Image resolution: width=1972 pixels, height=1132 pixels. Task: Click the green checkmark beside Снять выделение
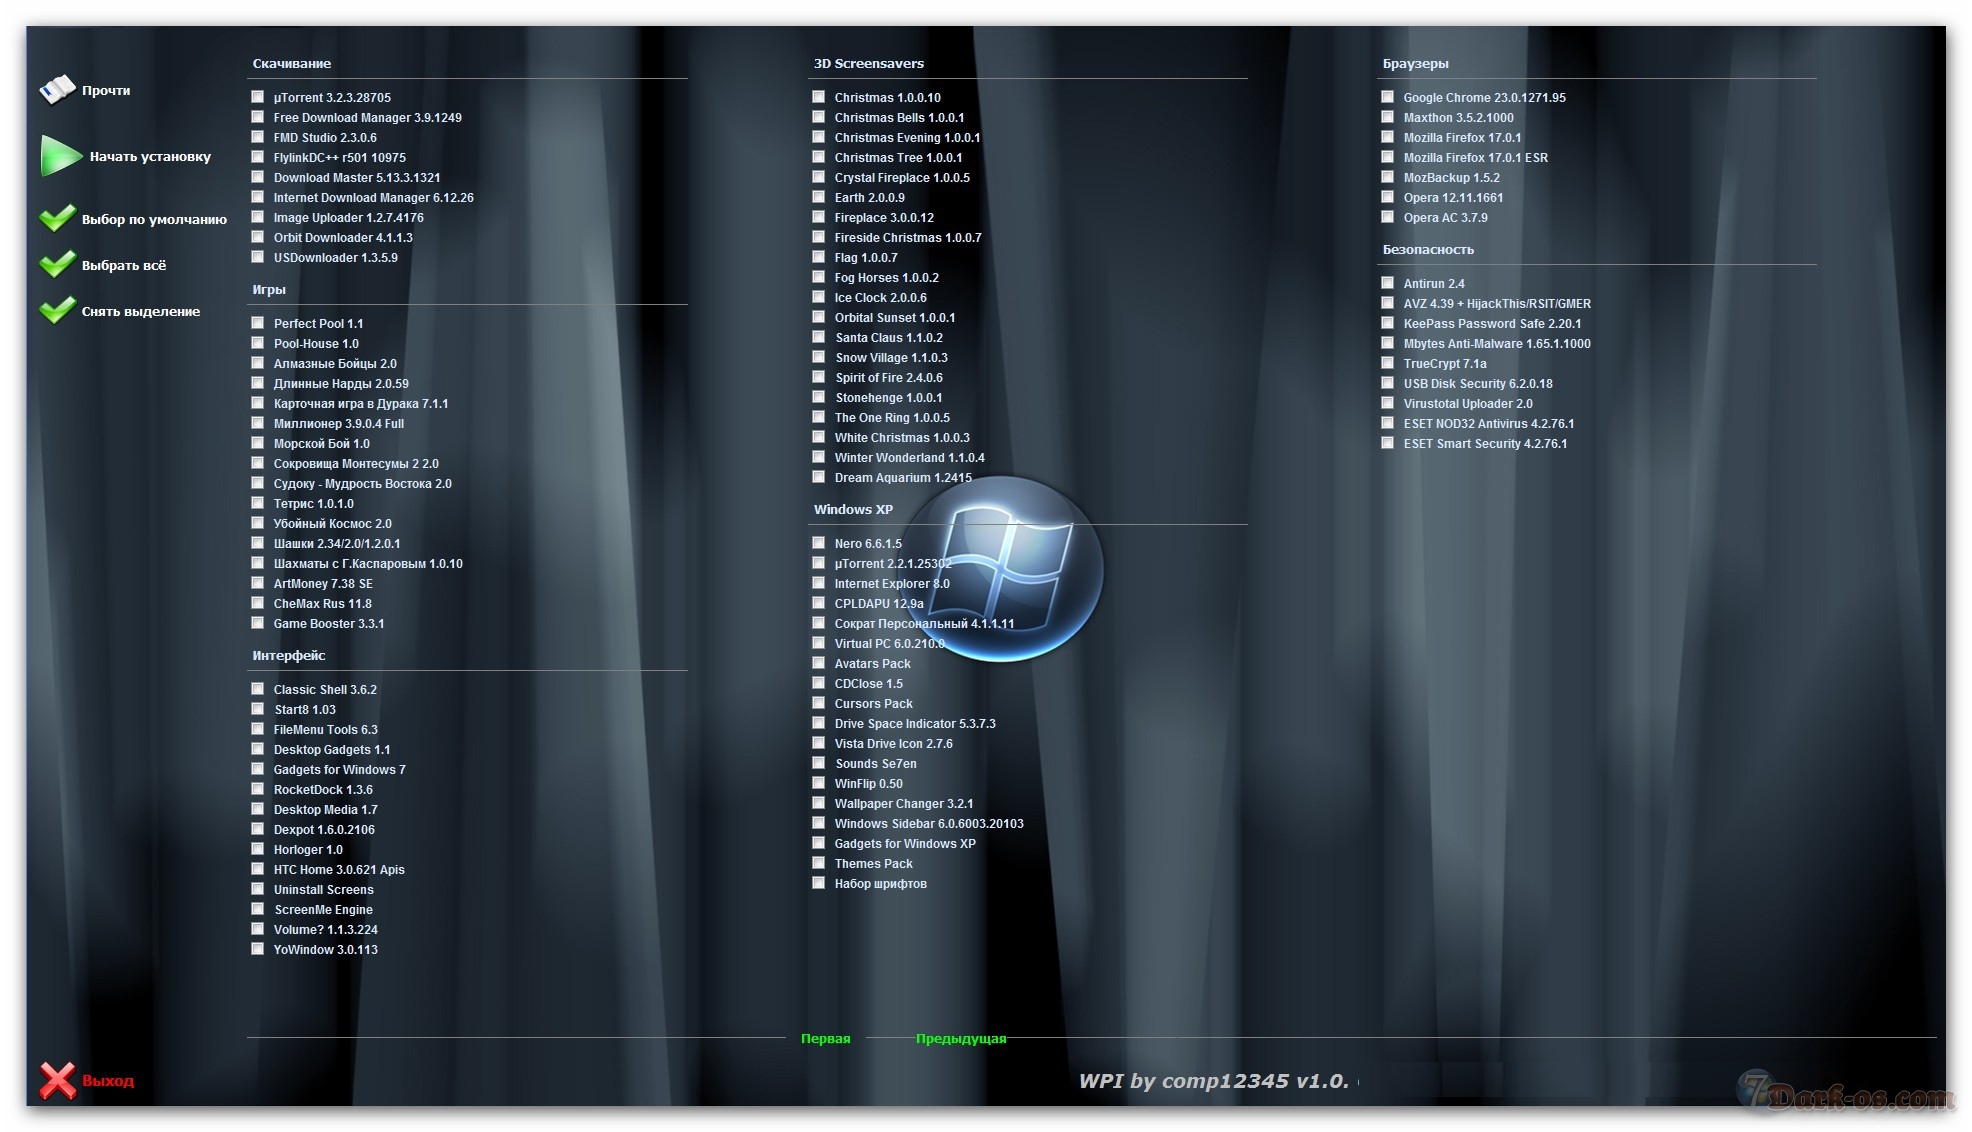point(57,310)
